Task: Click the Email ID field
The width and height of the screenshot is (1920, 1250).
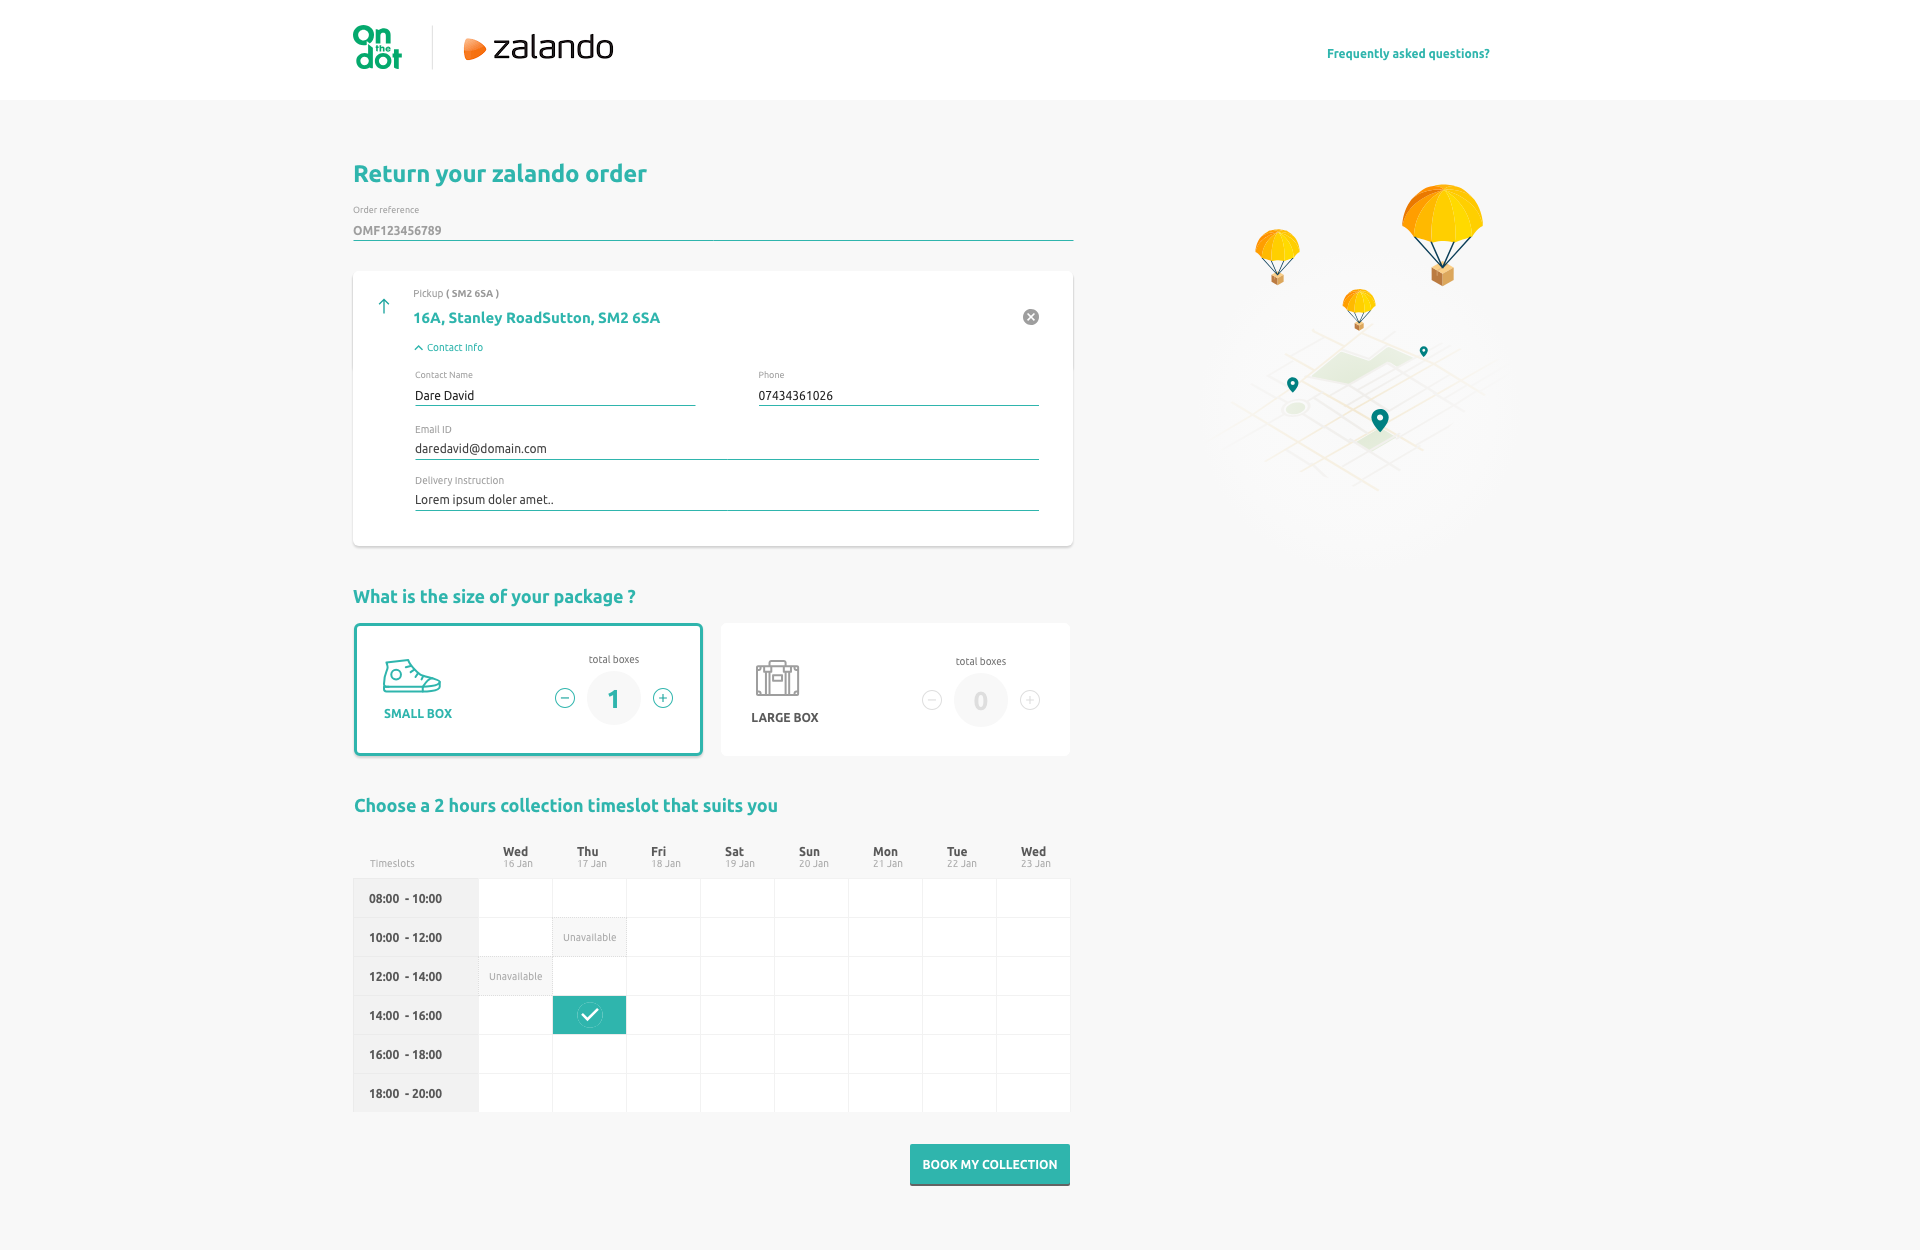Action: (726, 449)
